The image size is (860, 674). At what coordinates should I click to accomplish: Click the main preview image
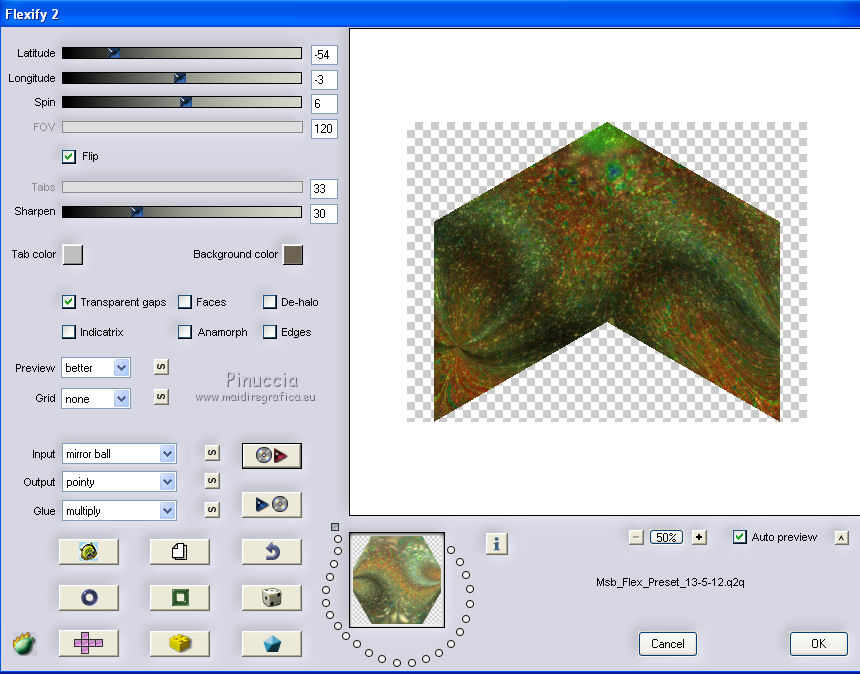tap(607, 271)
